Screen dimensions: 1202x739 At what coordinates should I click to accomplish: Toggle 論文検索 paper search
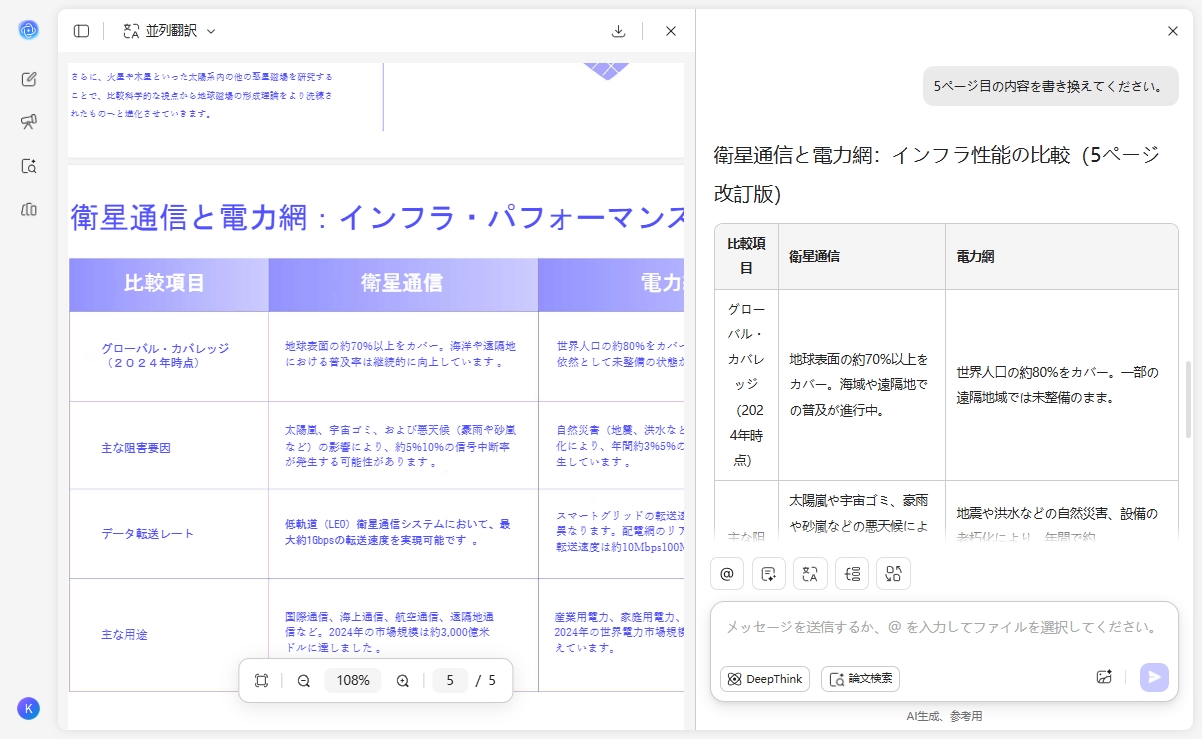coord(860,679)
